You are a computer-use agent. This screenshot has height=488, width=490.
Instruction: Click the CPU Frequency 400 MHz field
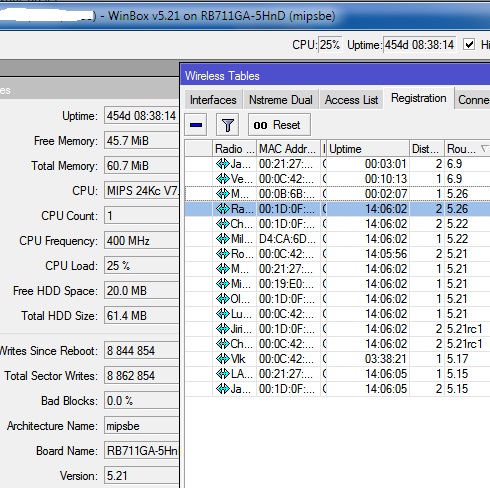coord(142,241)
